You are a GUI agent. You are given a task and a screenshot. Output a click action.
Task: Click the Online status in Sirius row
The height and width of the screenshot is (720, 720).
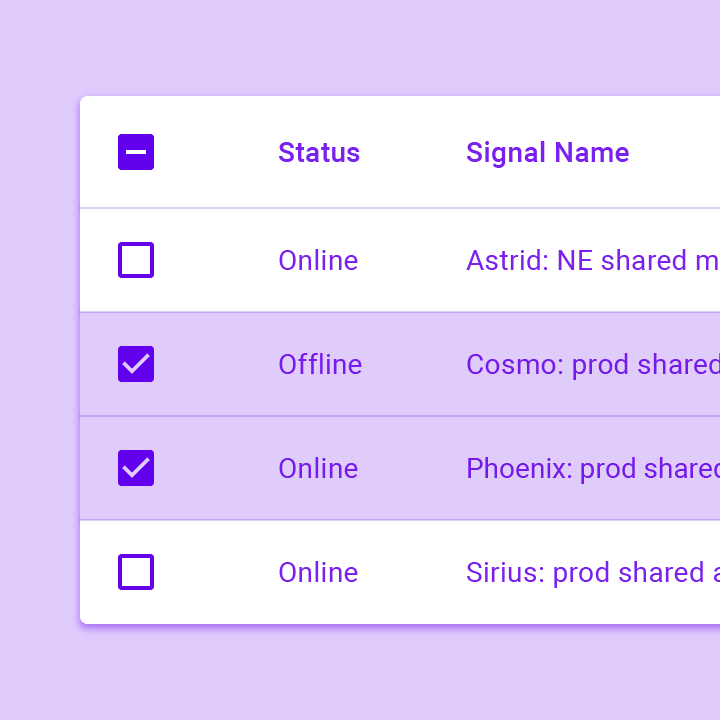(318, 572)
